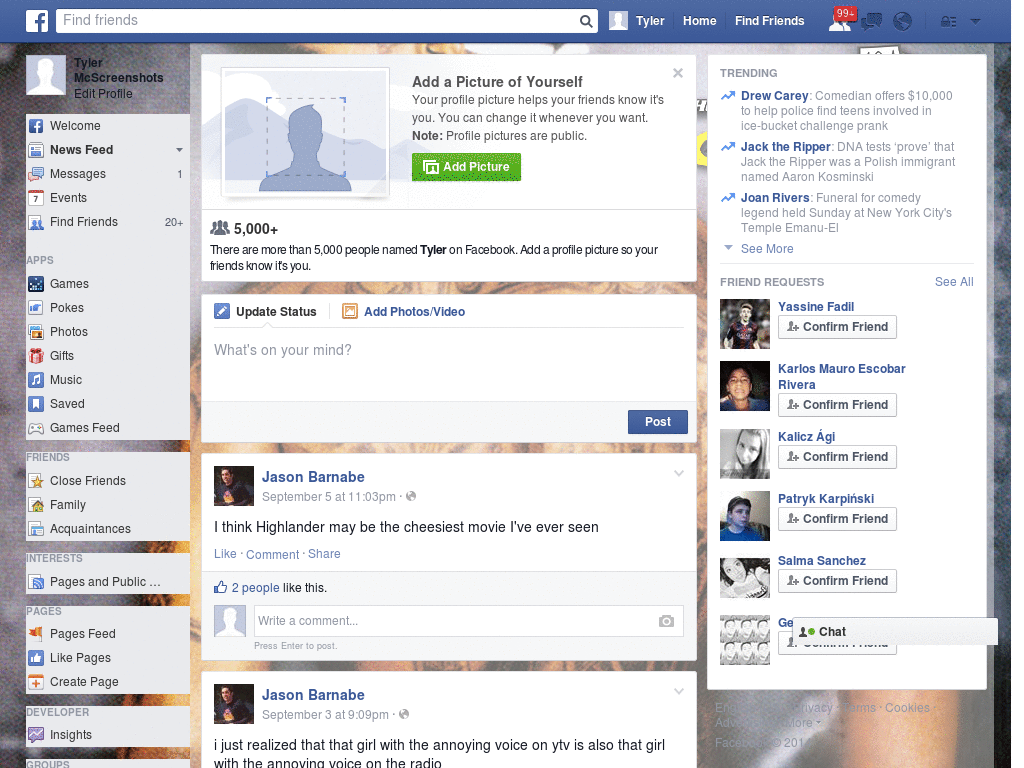
Task: Open the Jack the Ripper trending topic
Action: pos(785,146)
